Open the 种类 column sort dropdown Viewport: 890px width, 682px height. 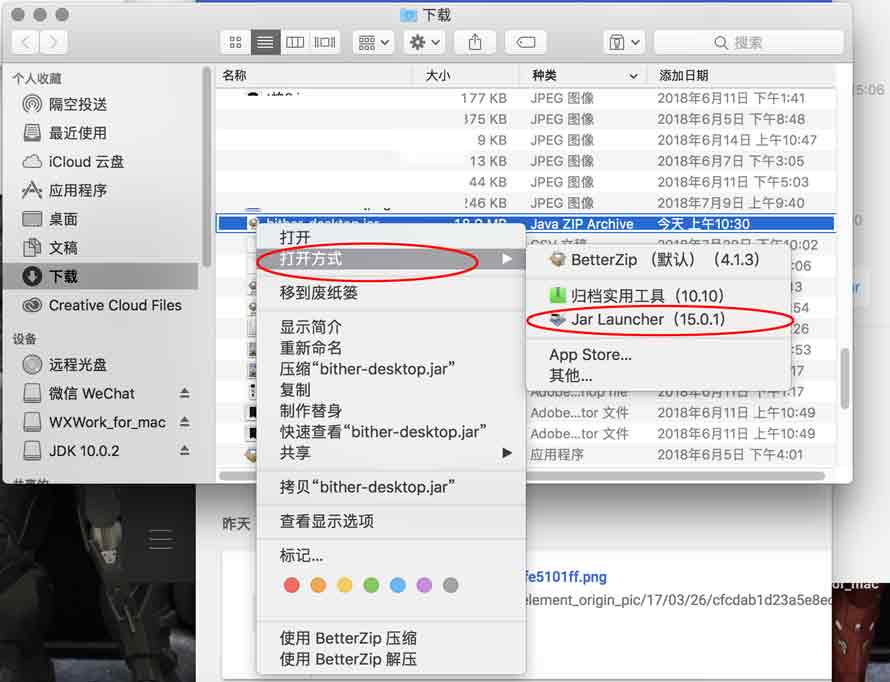pyautogui.click(x=634, y=75)
